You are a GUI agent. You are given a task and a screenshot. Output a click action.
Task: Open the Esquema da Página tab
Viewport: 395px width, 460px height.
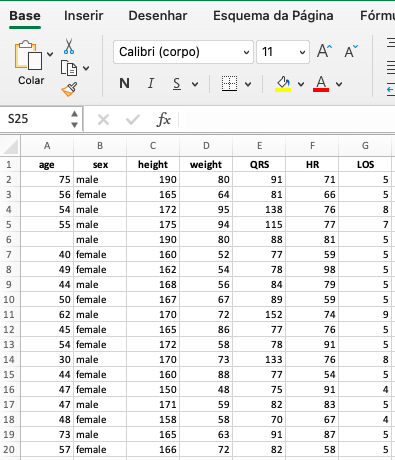(x=273, y=16)
